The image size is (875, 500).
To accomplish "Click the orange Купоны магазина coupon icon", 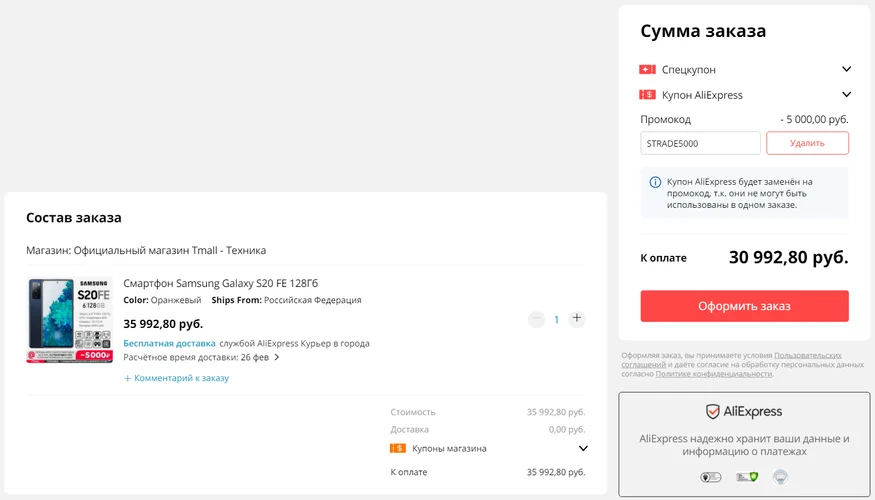I will (x=398, y=448).
